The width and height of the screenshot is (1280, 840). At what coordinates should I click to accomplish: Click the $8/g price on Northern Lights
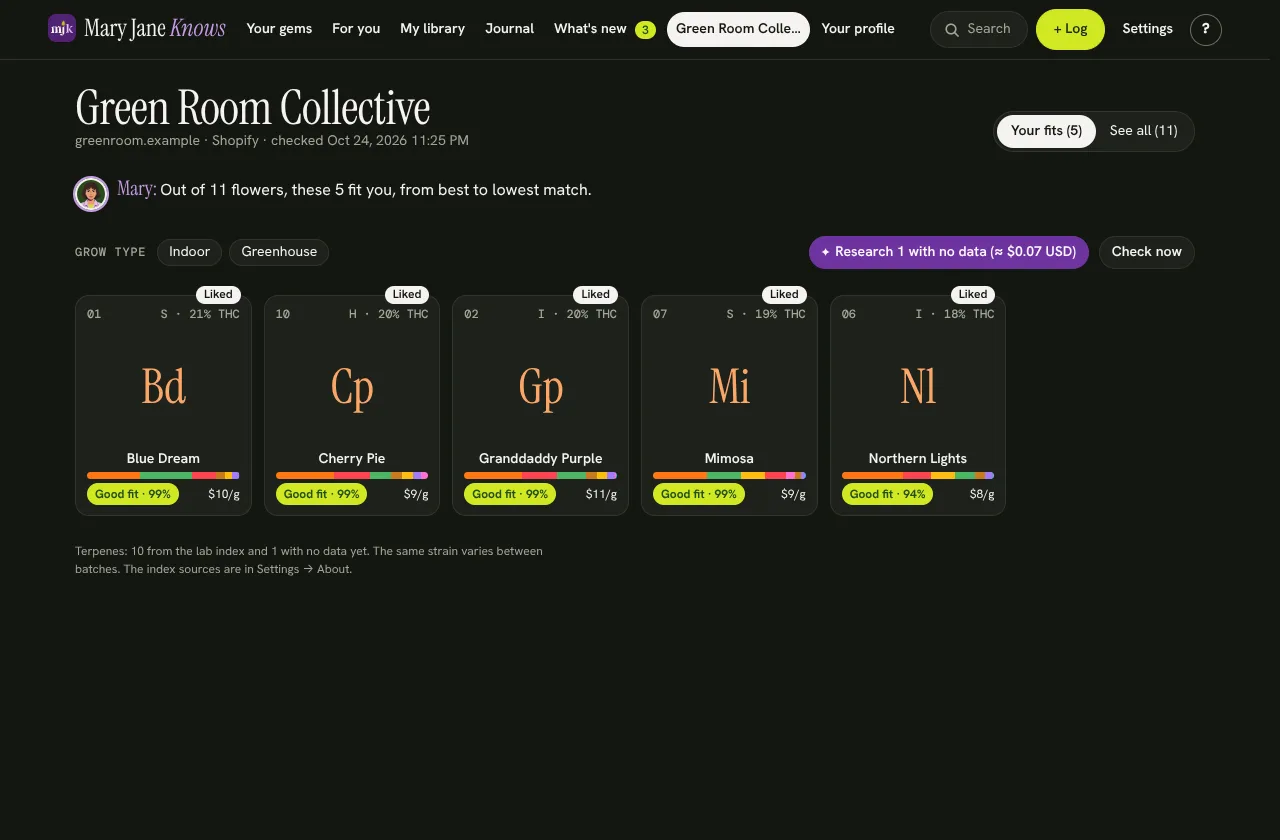tap(982, 494)
